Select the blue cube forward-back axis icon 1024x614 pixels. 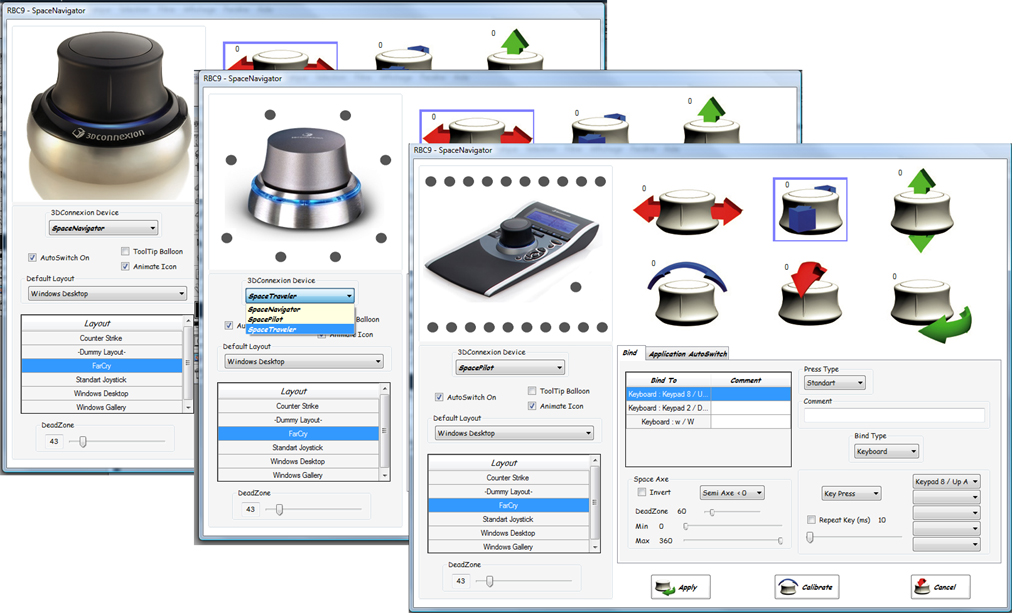(810, 210)
